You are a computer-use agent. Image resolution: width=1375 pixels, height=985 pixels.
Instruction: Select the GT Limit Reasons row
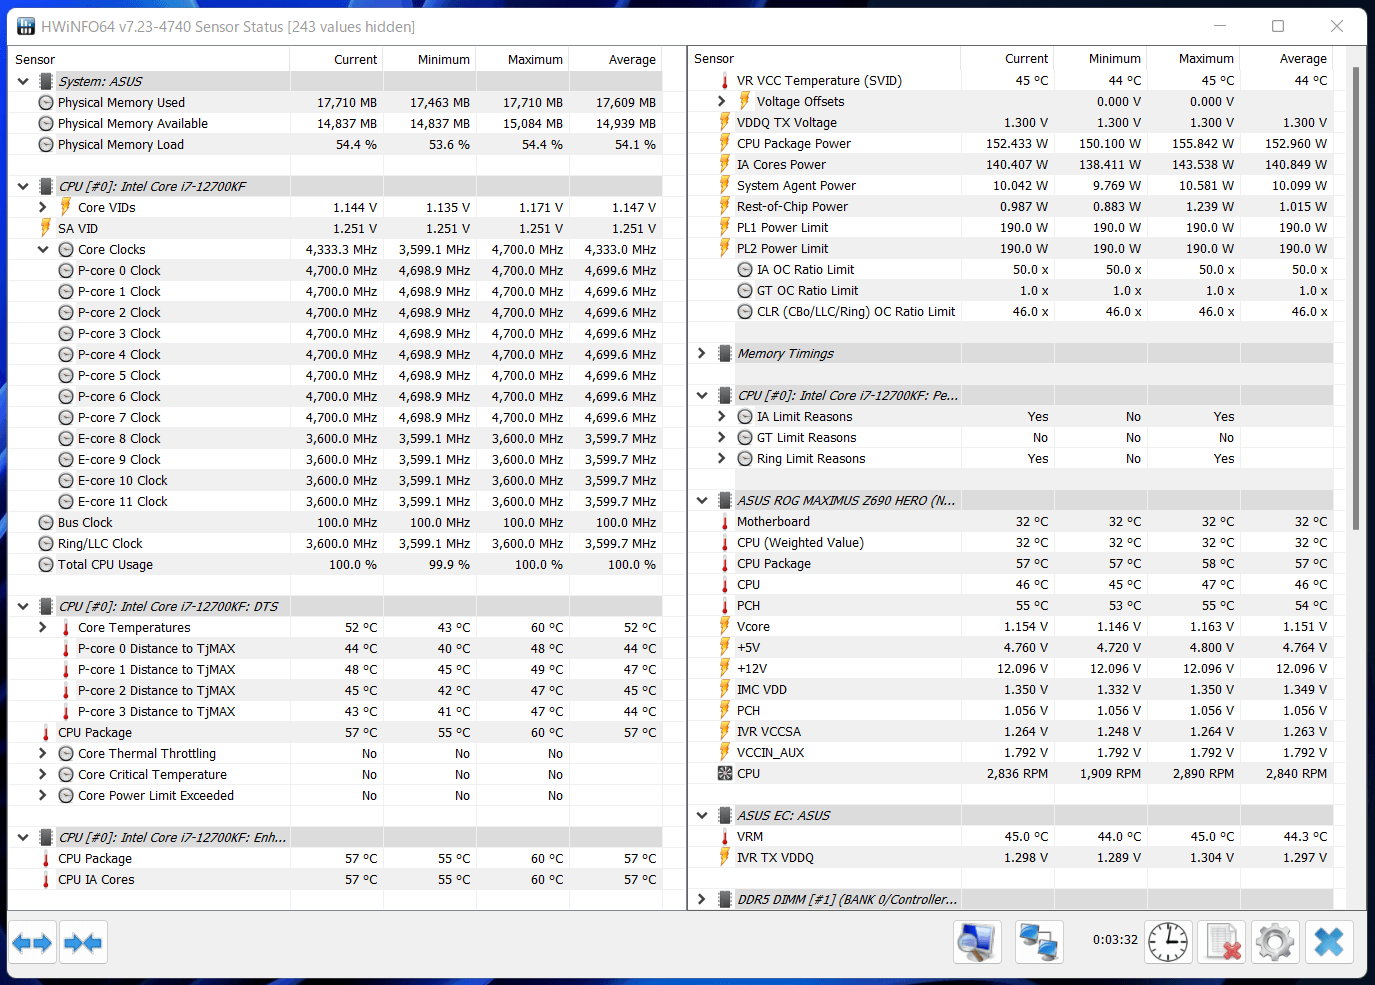point(1011,438)
